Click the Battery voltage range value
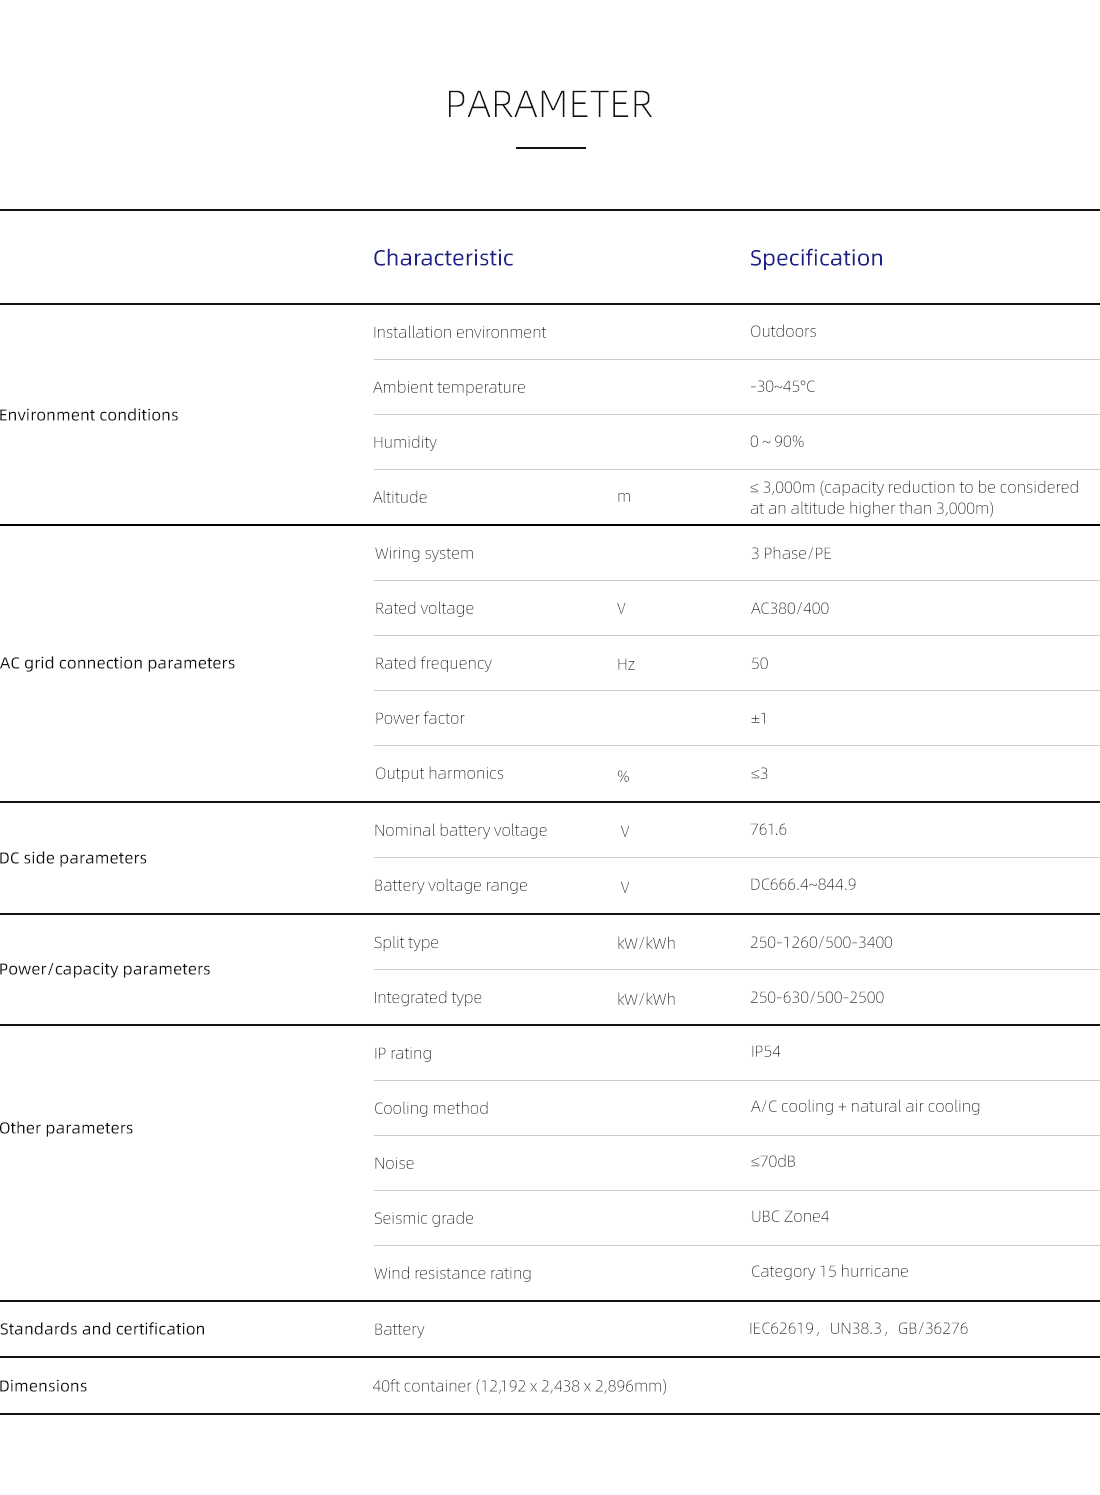1100x1495 pixels. [802, 885]
